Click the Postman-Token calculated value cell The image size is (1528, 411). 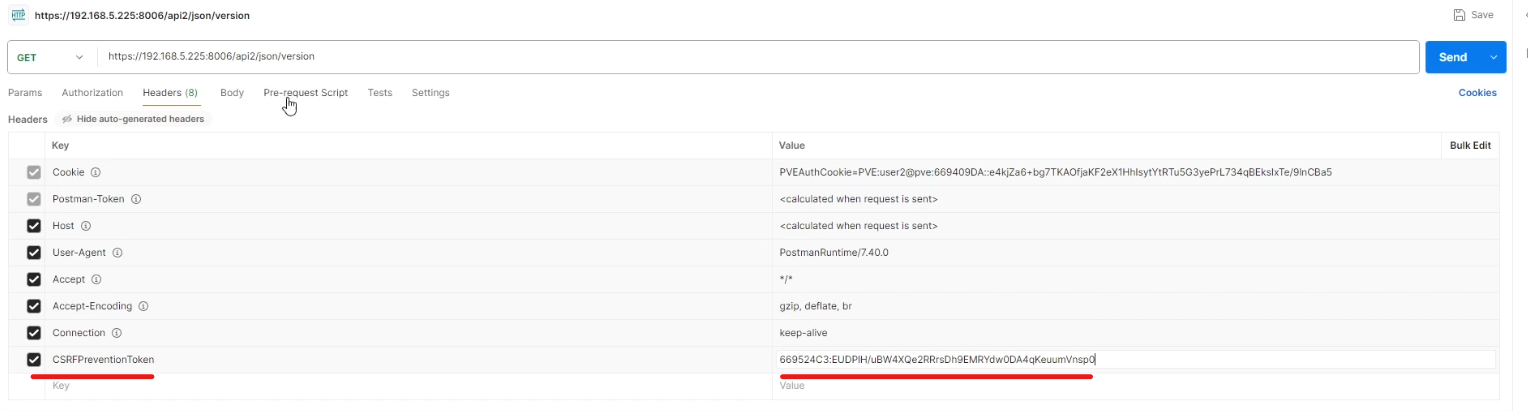(1137, 199)
